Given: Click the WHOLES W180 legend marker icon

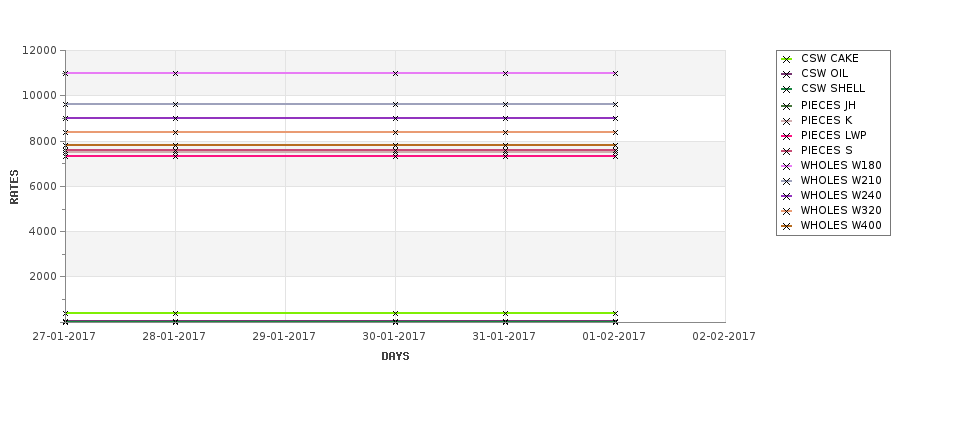Looking at the screenshot, I should coord(787,166).
